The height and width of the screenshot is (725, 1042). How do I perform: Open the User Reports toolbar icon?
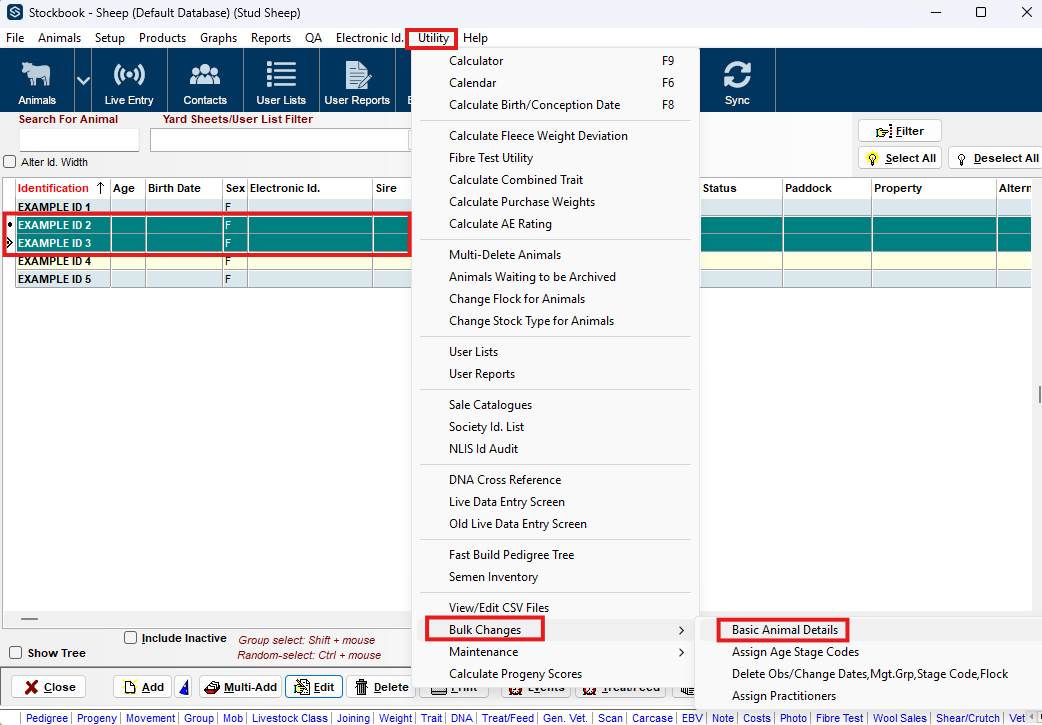point(357,82)
